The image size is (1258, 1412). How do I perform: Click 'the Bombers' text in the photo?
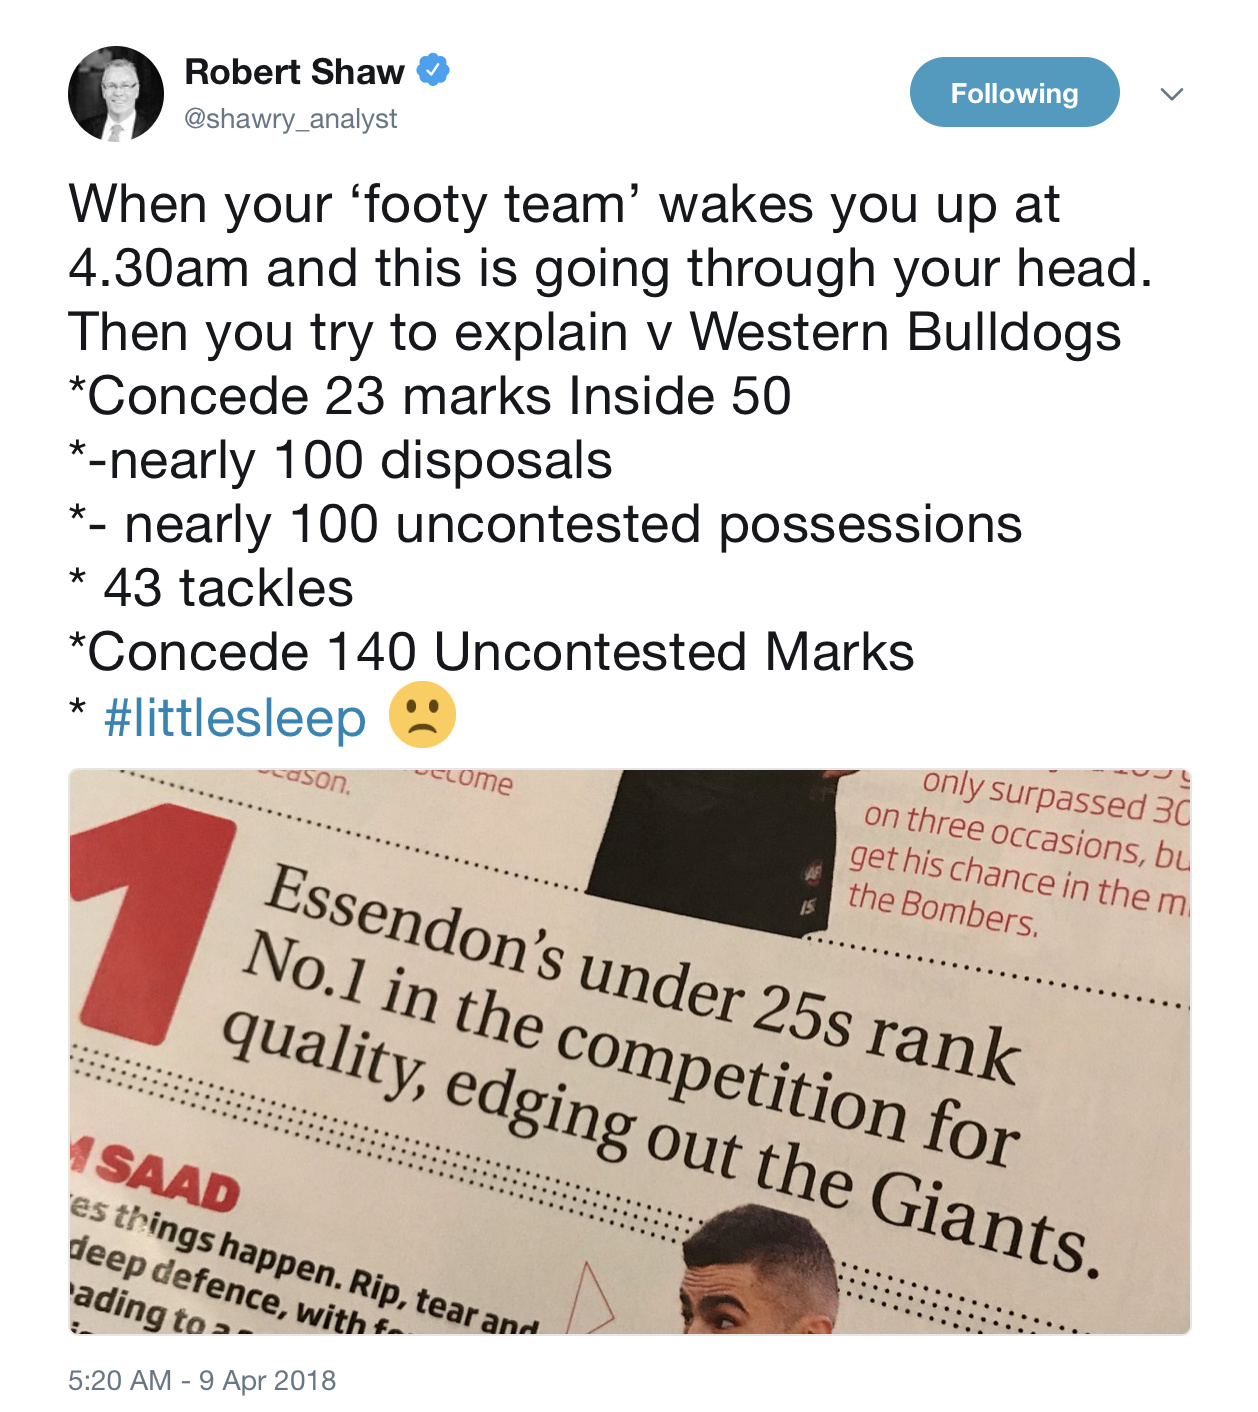943,909
